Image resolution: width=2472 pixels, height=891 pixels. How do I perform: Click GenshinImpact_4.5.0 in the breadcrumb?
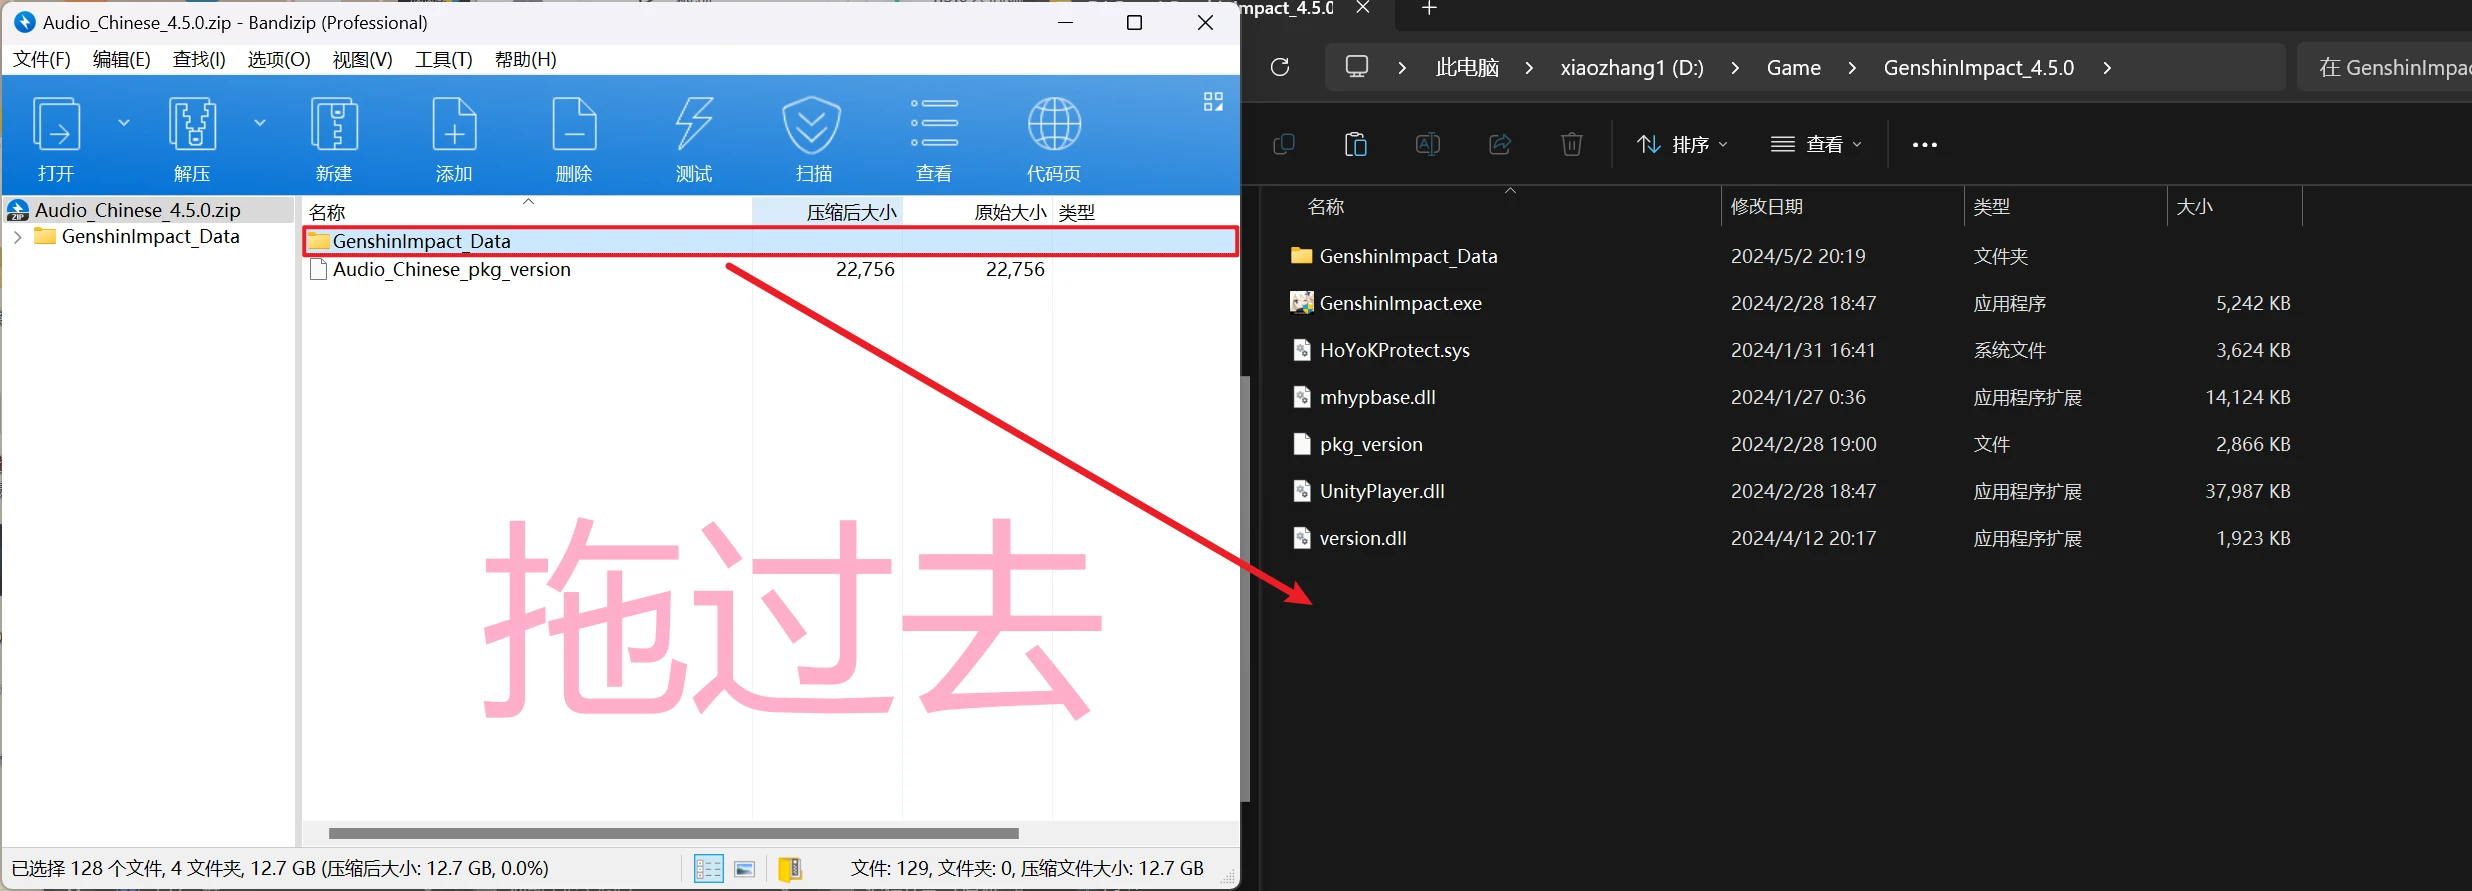click(1979, 68)
